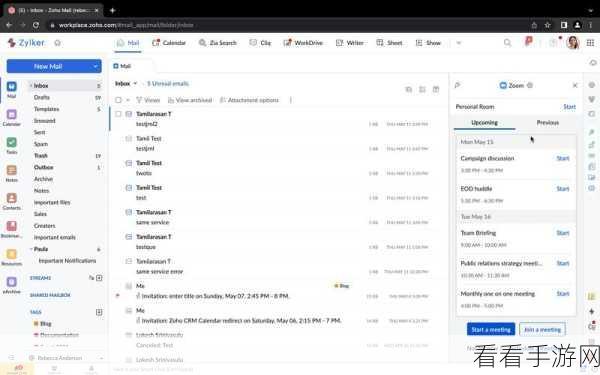Open Calendar in left app sidebar
Image resolution: width=600 pixels, height=375 pixels.
11,117
